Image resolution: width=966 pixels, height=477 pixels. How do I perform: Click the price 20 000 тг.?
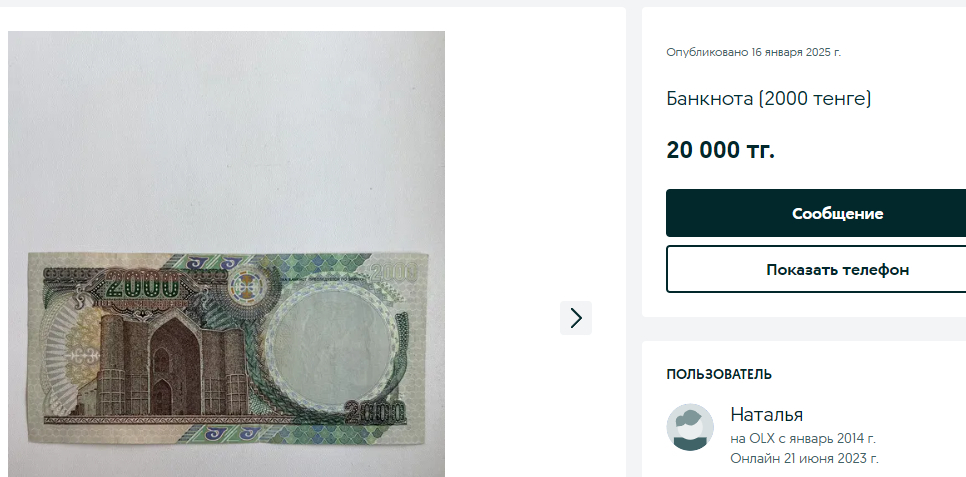720,150
